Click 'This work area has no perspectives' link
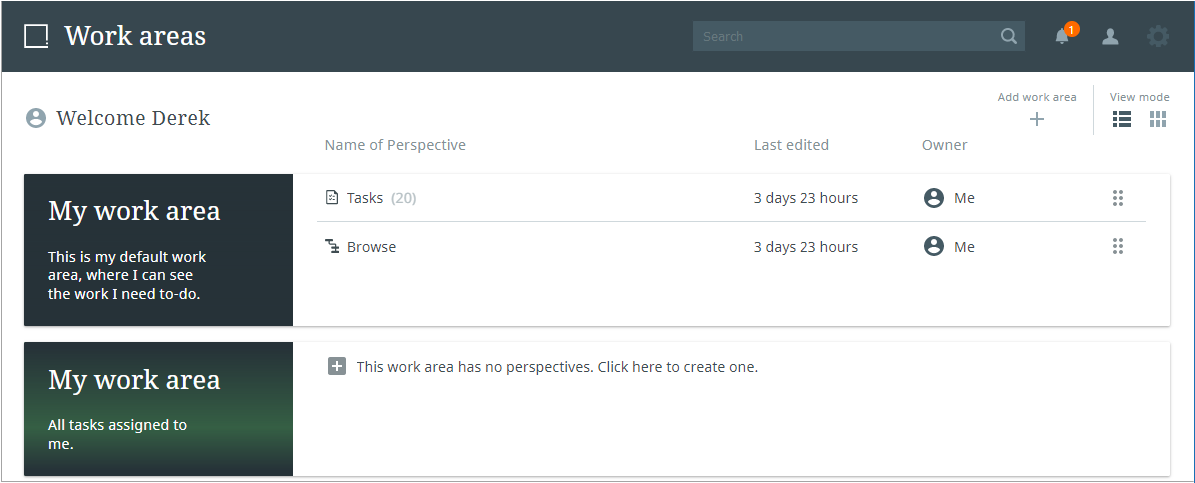 point(557,367)
